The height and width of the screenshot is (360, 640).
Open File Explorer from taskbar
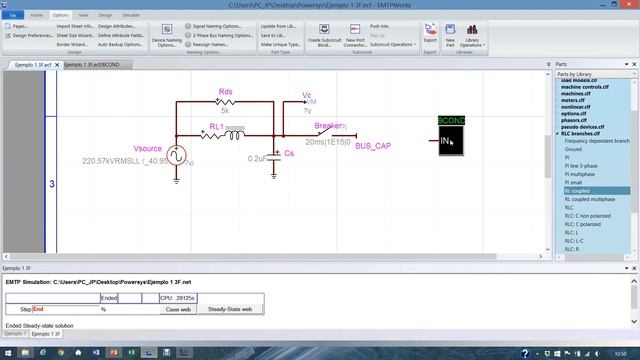25,353
